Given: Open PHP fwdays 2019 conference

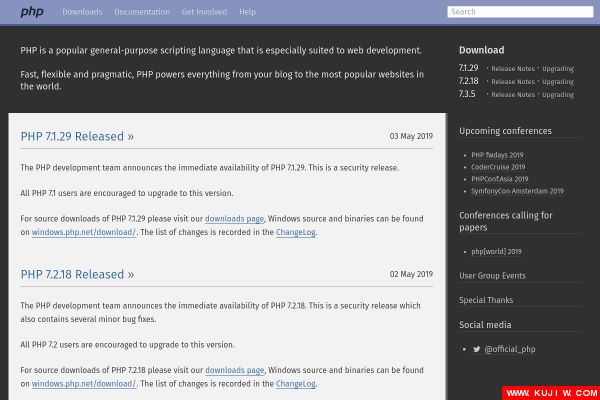Looking at the screenshot, I should pyautogui.click(x=497, y=155).
